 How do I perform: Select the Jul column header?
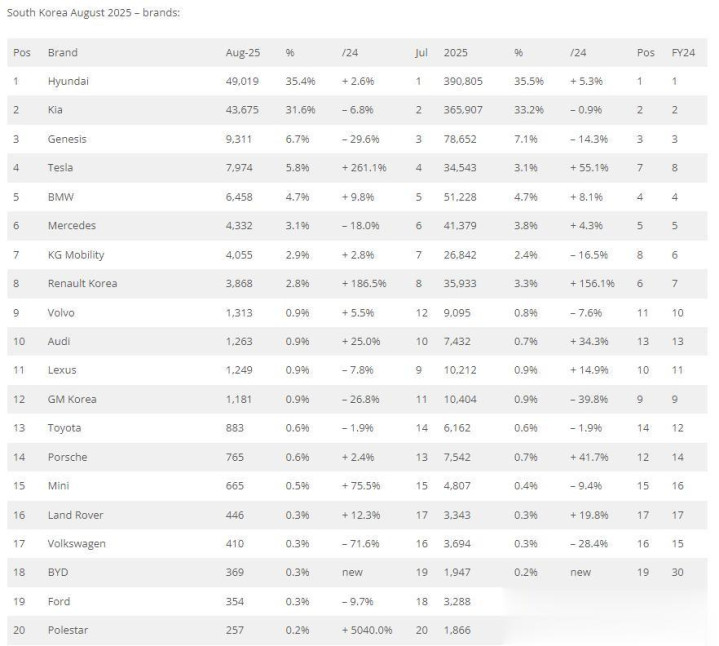[x=421, y=52]
